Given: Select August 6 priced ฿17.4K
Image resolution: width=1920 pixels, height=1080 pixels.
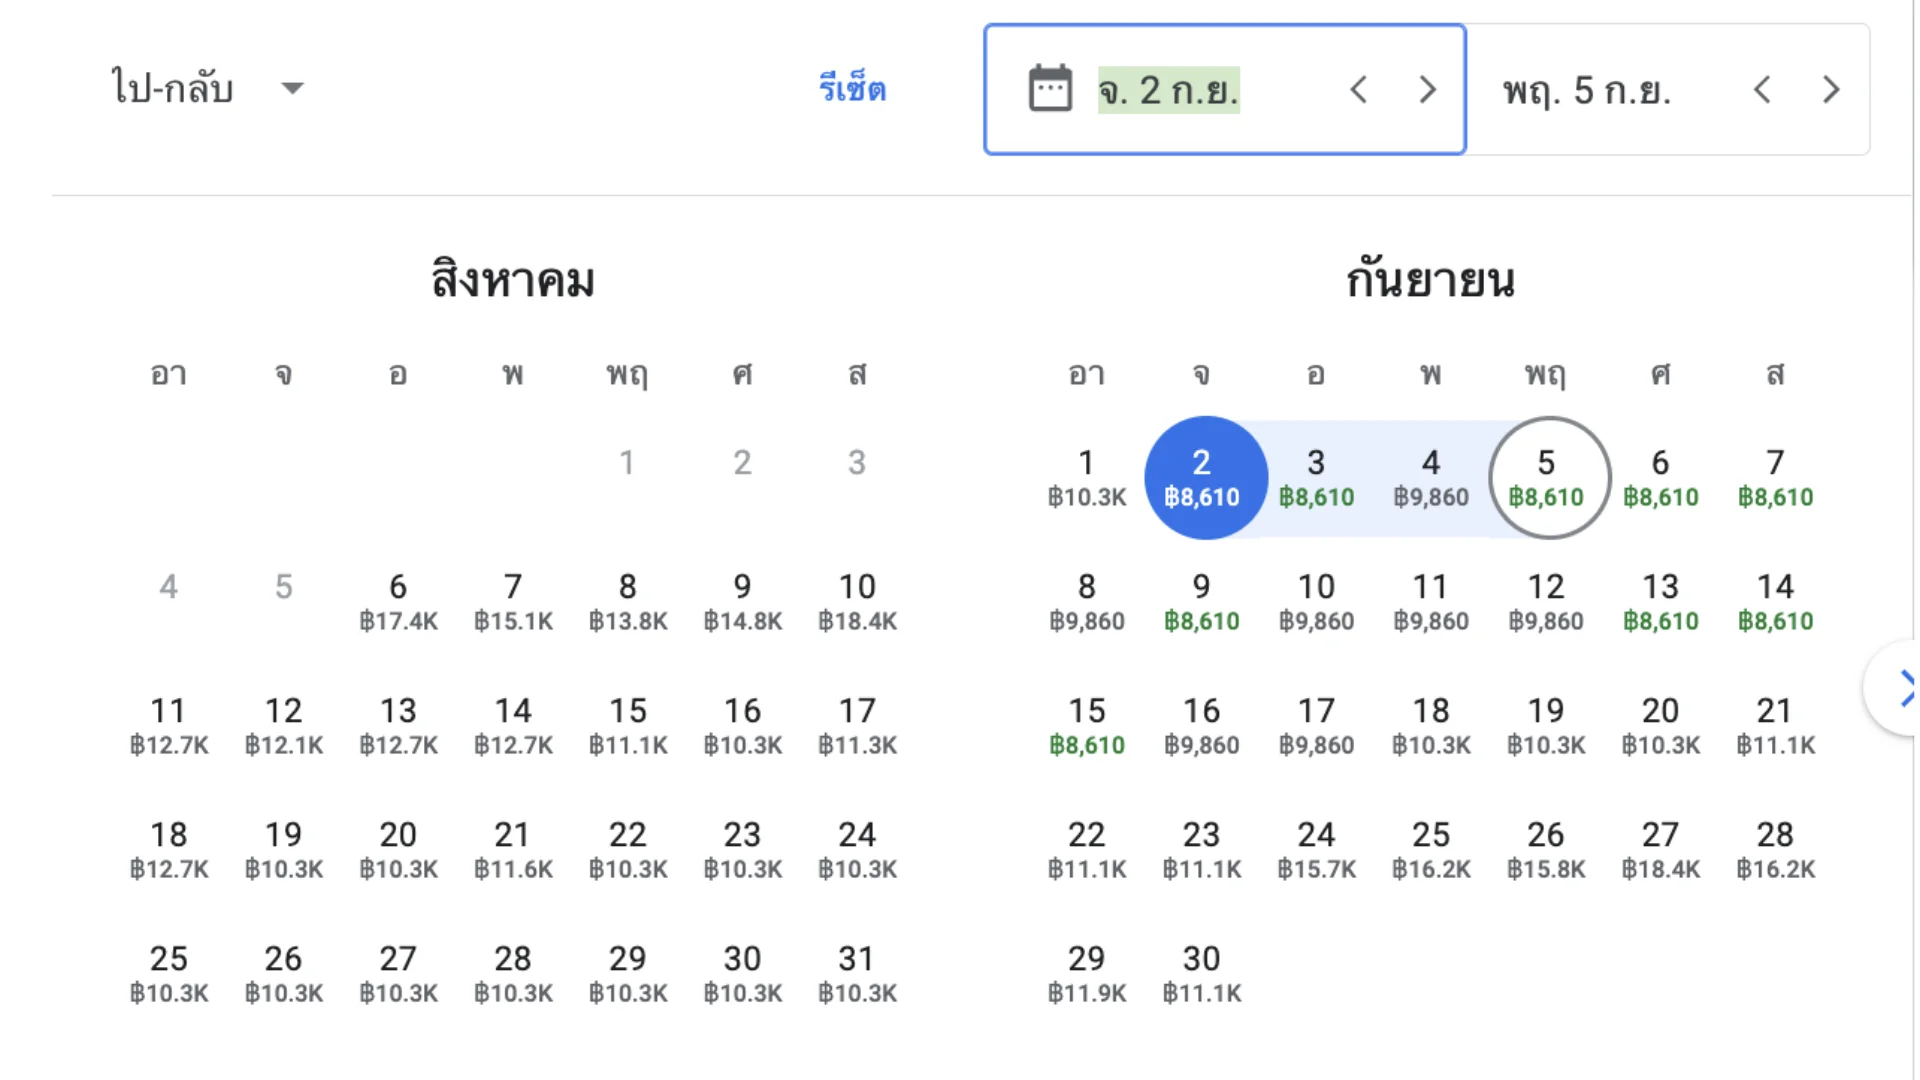Looking at the screenshot, I should coord(398,602).
